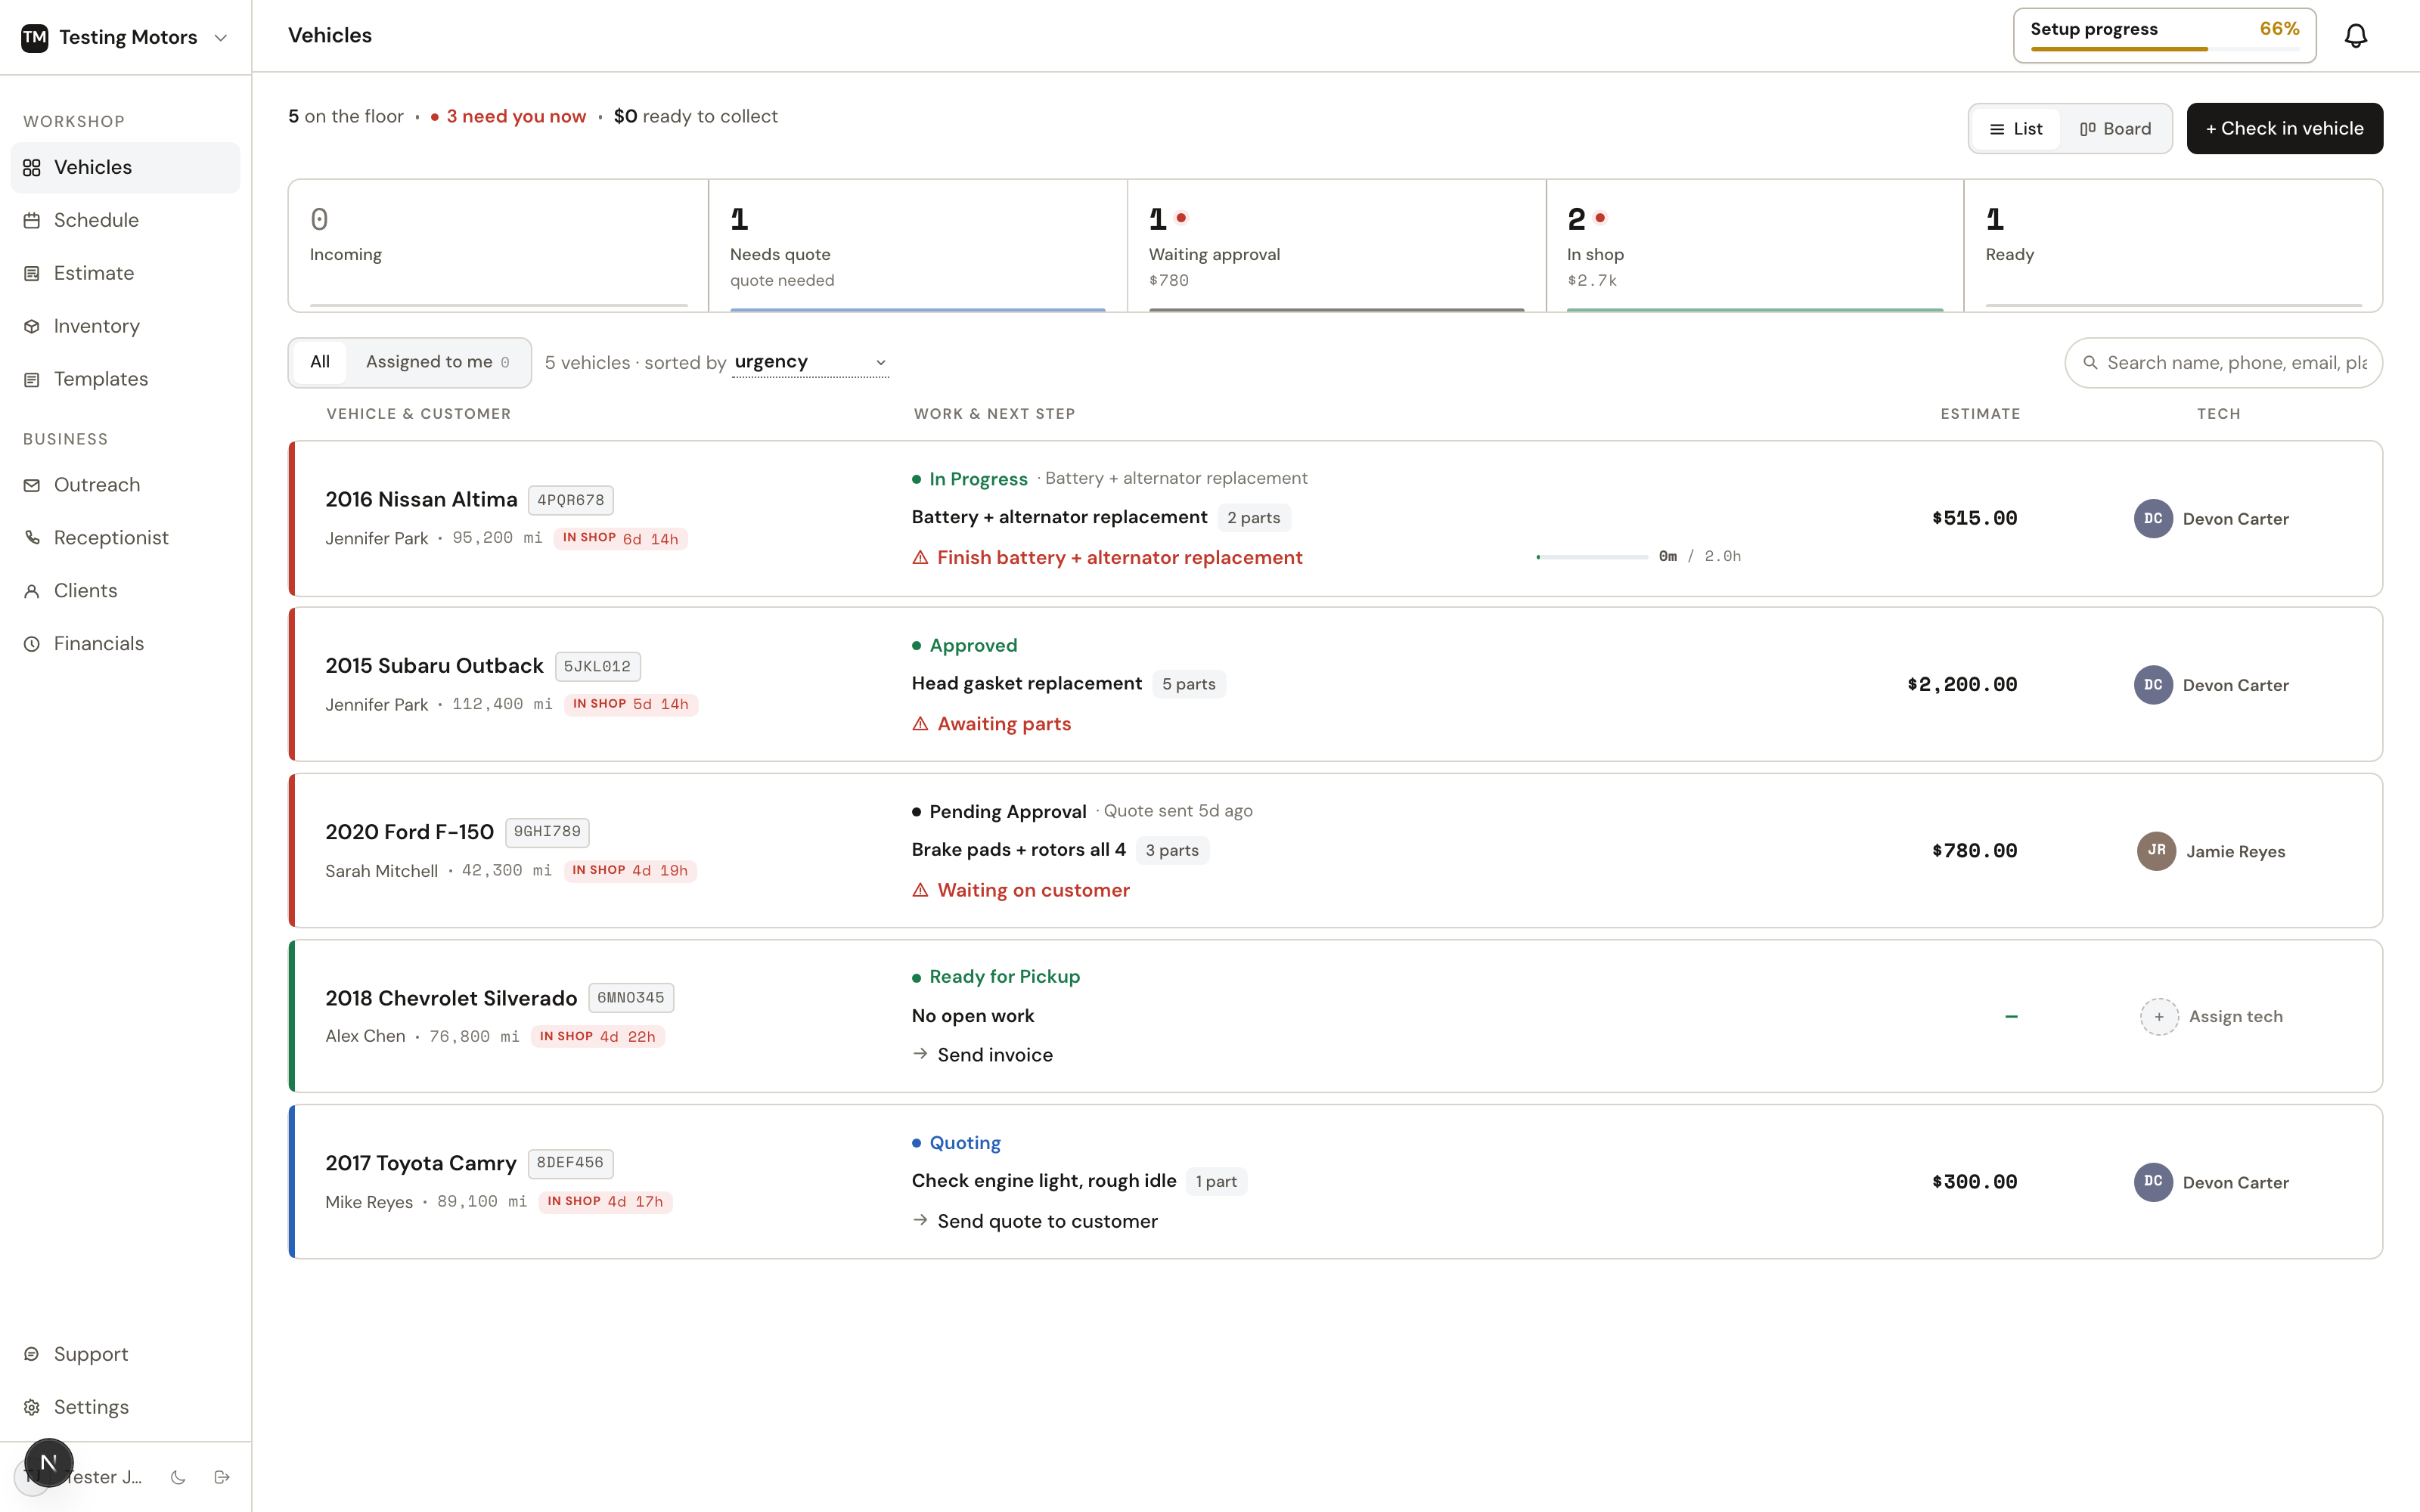Open the Receptionist phone section
The width and height of the screenshot is (2420, 1512).
[125, 538]
